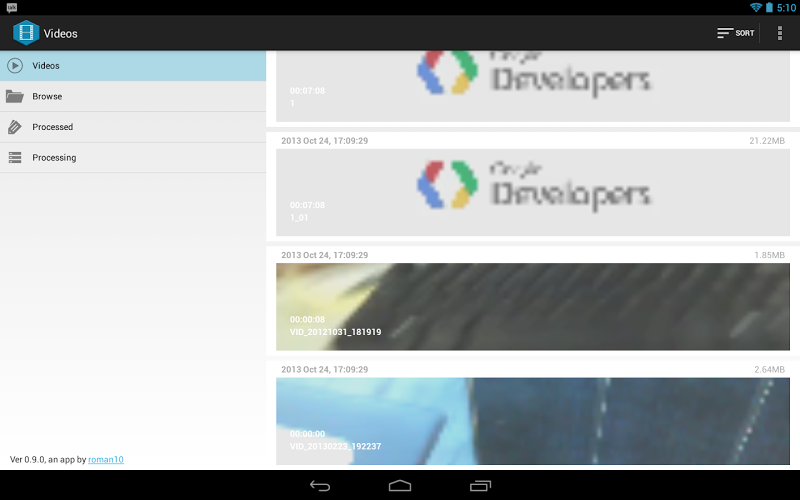Image resolution: width=800 pixels, height=500 pixels.
Task: Click the 2.64MB file size label
Action: pos(769,369)
